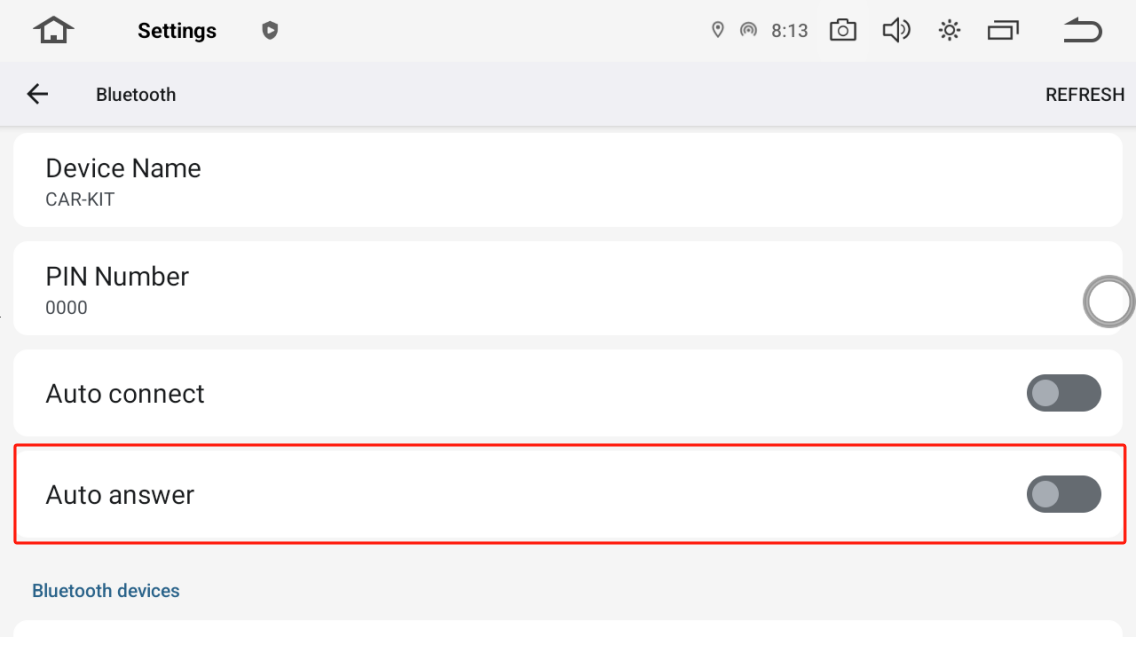Tap the hotspot signal status icon
This screenshot has width=1141, height=654.
click(x=748, y=31)
